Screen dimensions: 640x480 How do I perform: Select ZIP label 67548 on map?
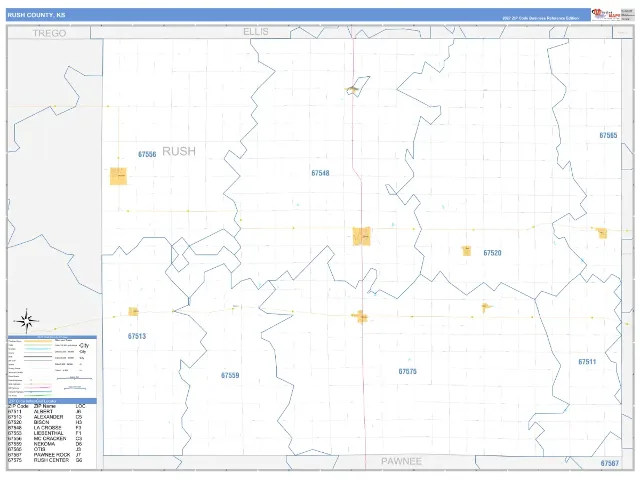tap(320, 173)
